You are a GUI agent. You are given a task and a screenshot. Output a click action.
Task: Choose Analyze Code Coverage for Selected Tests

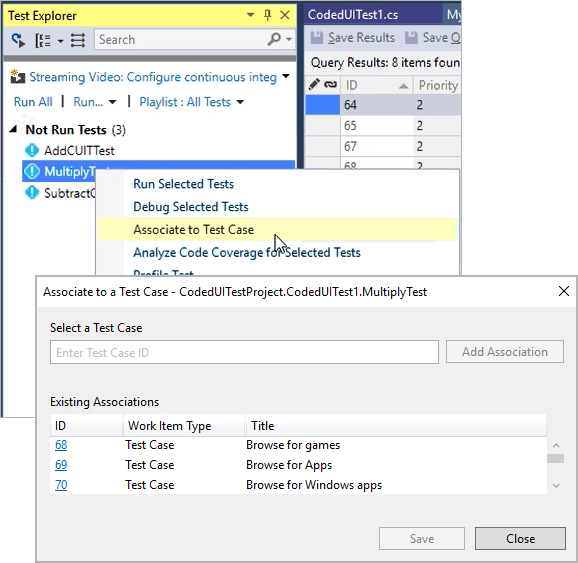pyautogui.click(x=247, y=253)
